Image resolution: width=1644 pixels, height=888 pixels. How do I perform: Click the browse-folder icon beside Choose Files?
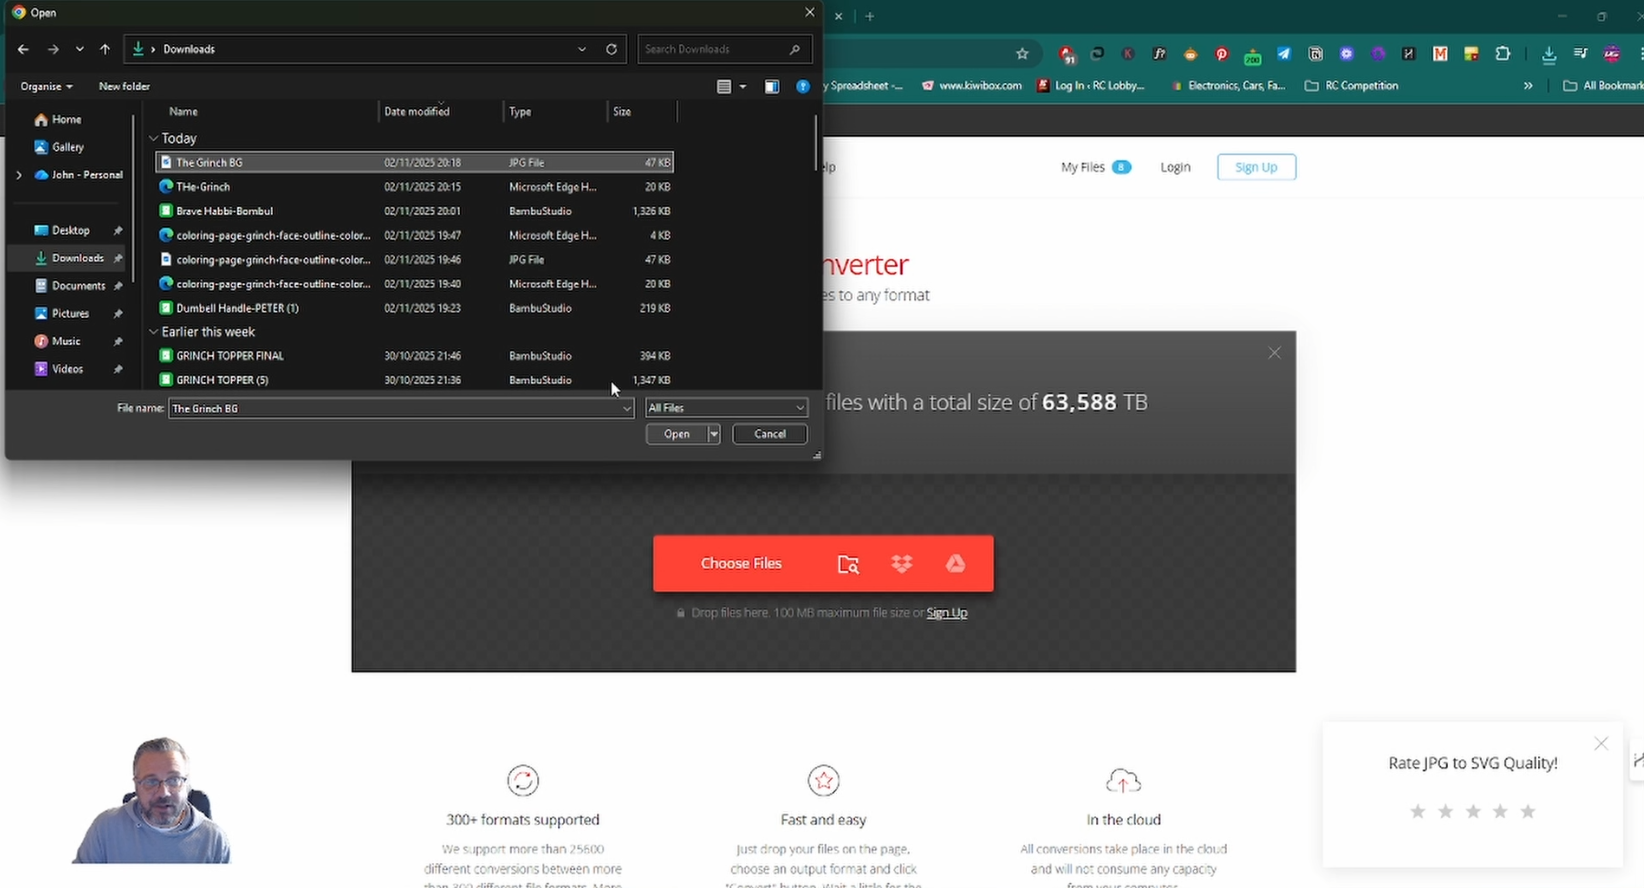pyautogui.click(x=848, y=564)
